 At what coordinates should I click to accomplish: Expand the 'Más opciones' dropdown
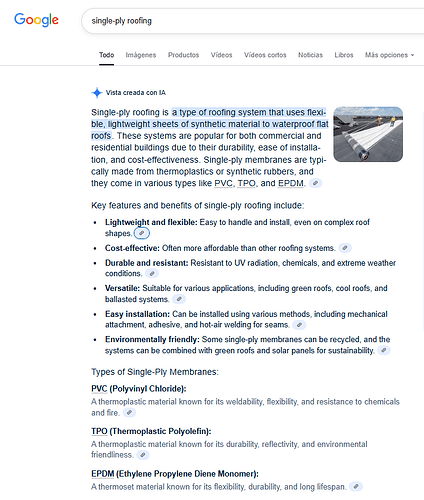point(389,55)
